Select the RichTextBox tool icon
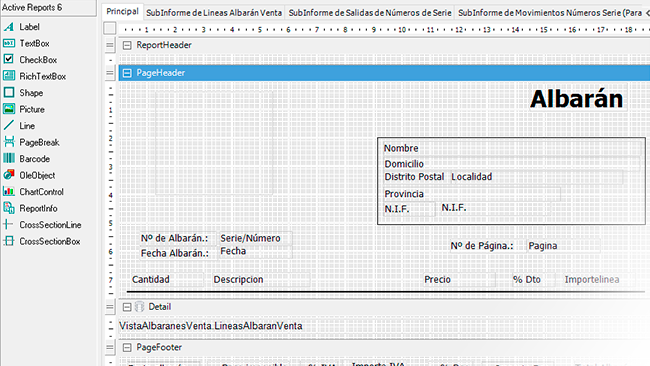 tap(9, 76)
